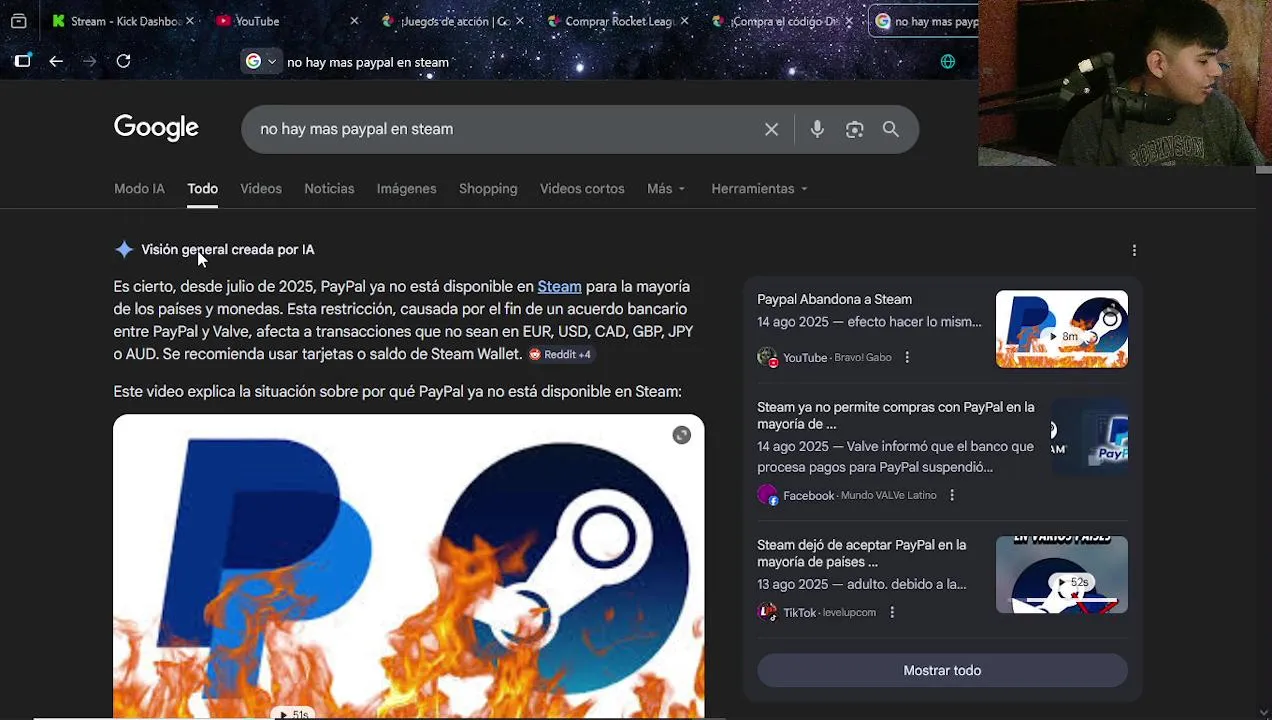
Task: Open the Imágenes results tab
Action: (x=406, y=188)
